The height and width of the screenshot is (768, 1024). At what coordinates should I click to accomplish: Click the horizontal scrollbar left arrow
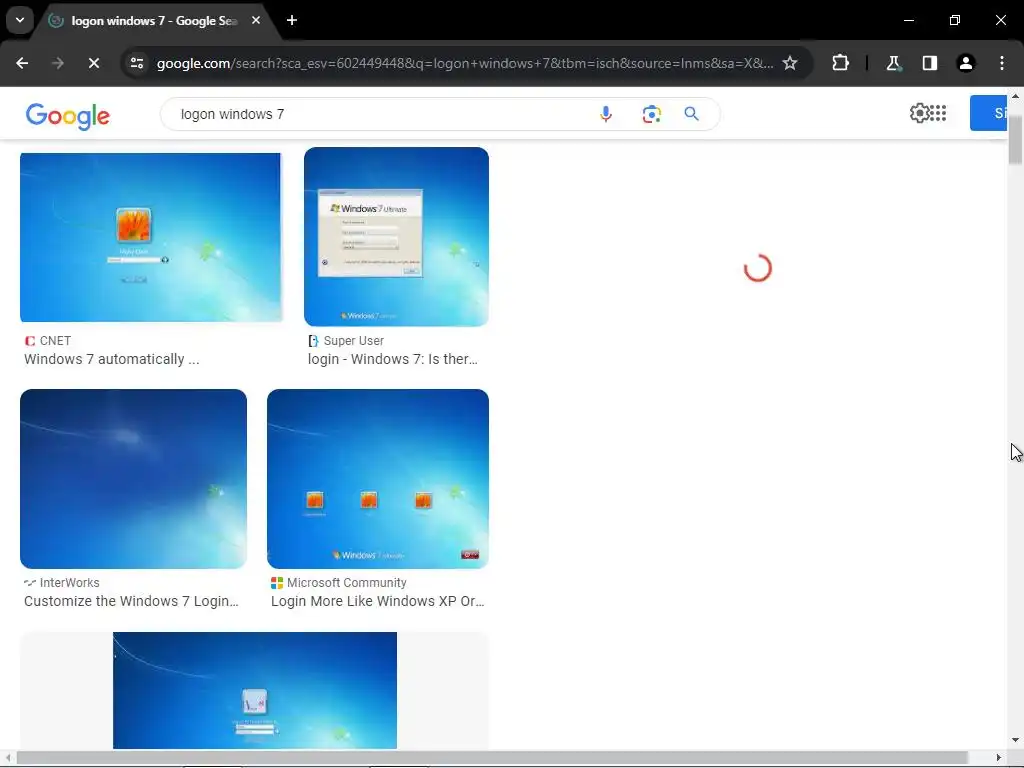[x=7, y=758]
